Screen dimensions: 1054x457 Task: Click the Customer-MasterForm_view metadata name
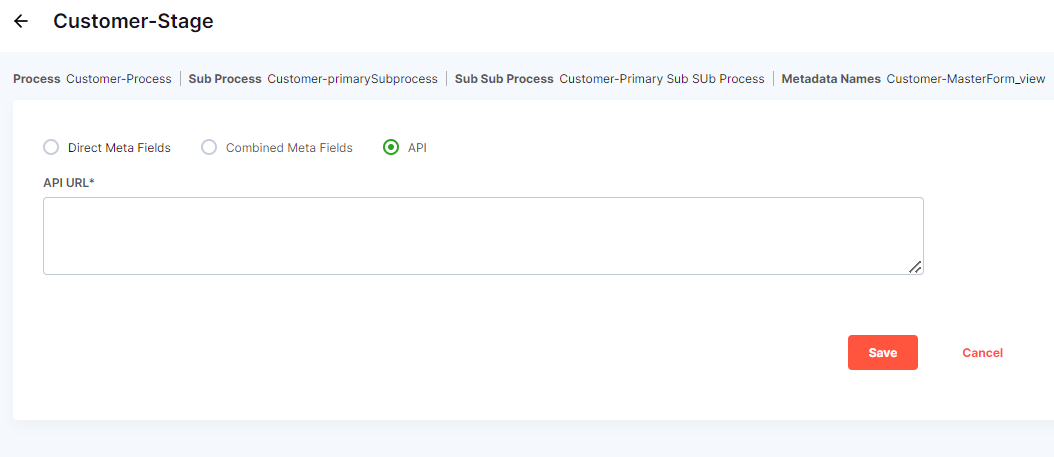(965, 79)
